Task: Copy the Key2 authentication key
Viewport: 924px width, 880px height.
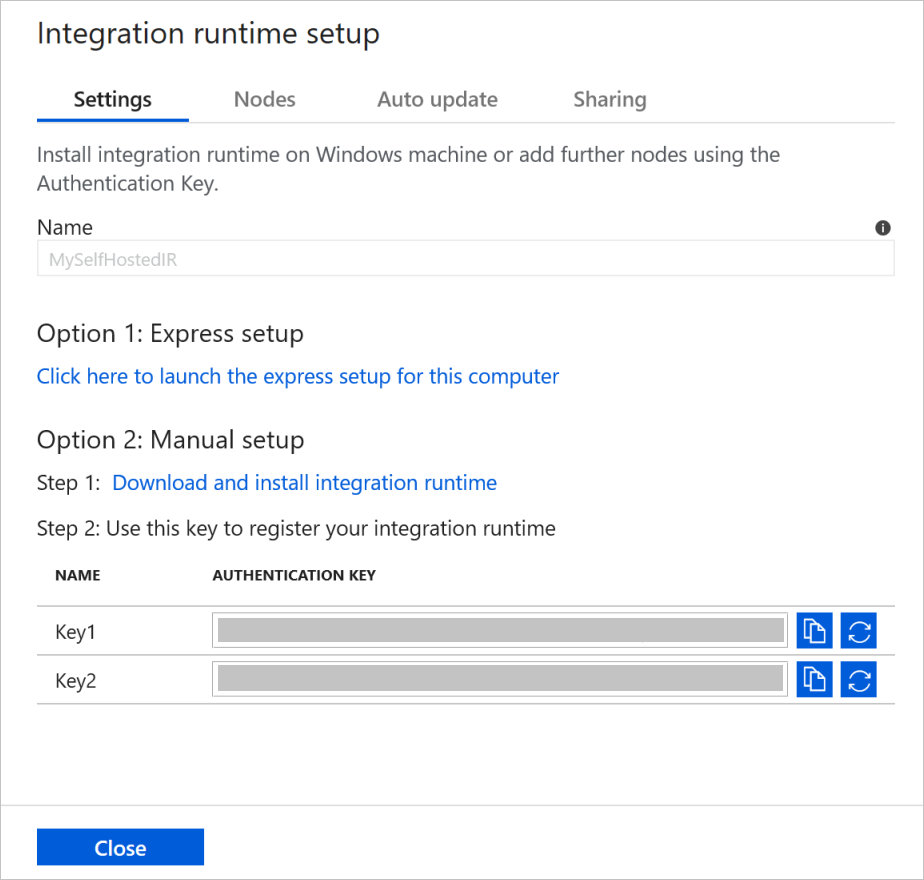Action: click(814, 679)
